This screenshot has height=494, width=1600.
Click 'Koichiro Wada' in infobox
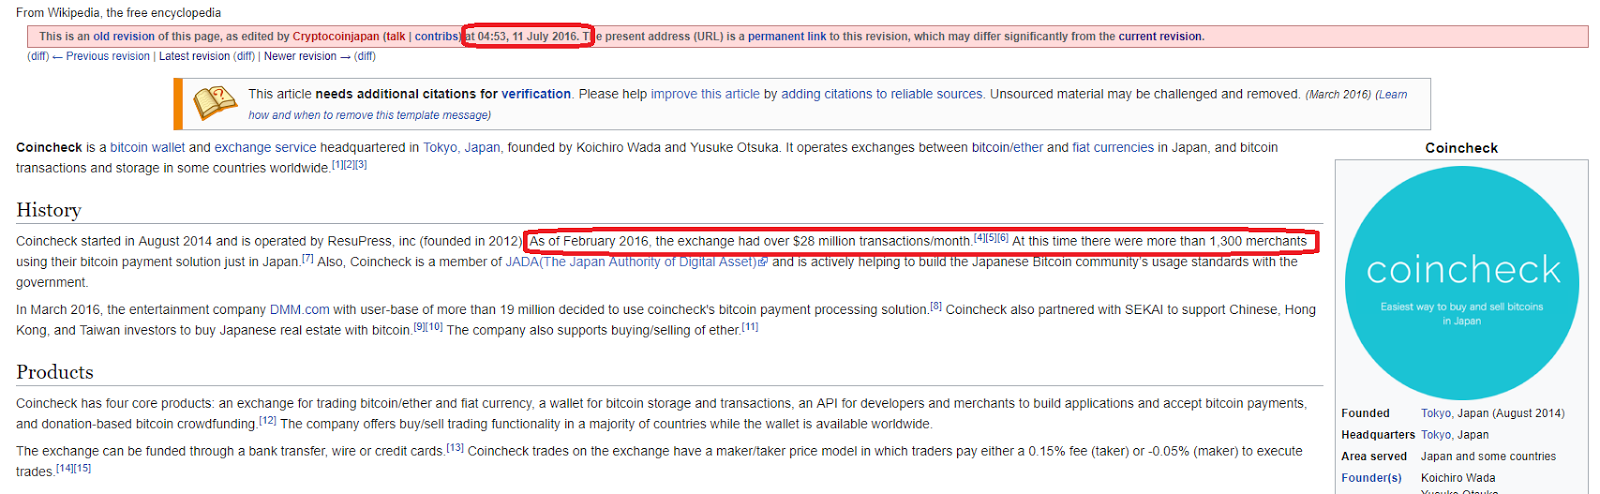(1458, 478)
